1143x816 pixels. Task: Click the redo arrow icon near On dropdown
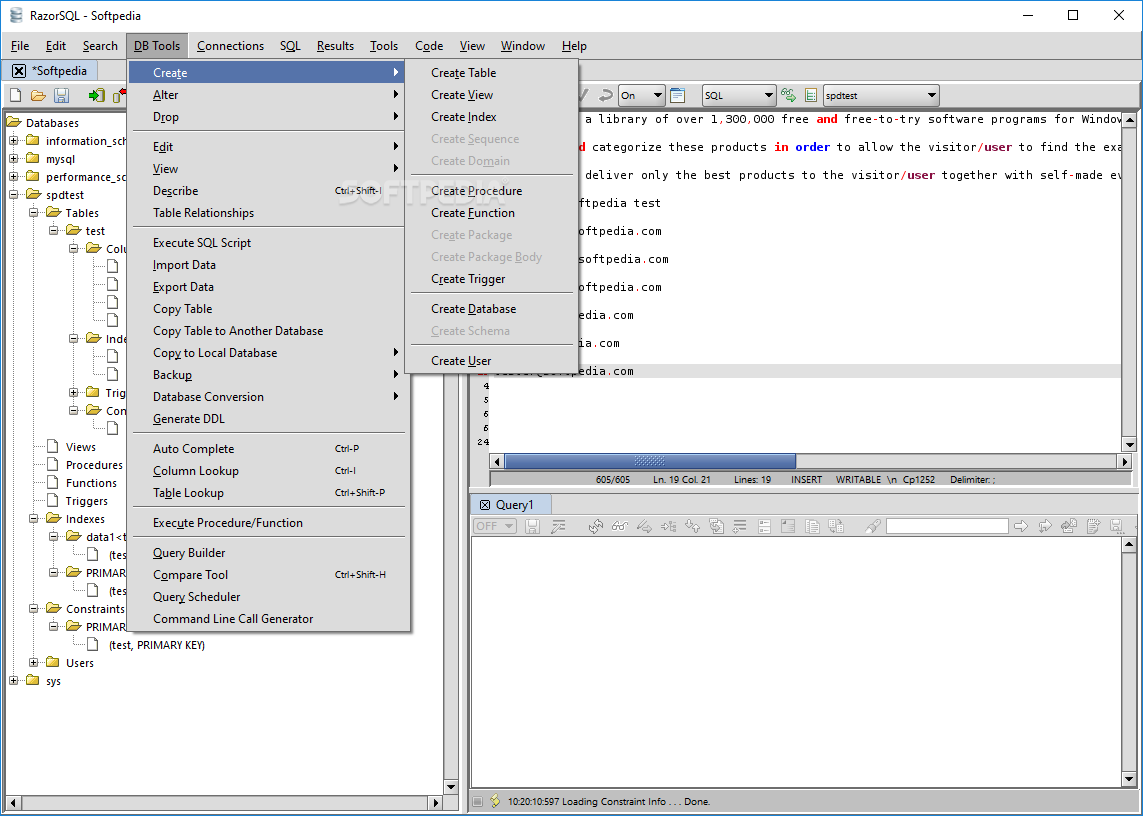605,96
